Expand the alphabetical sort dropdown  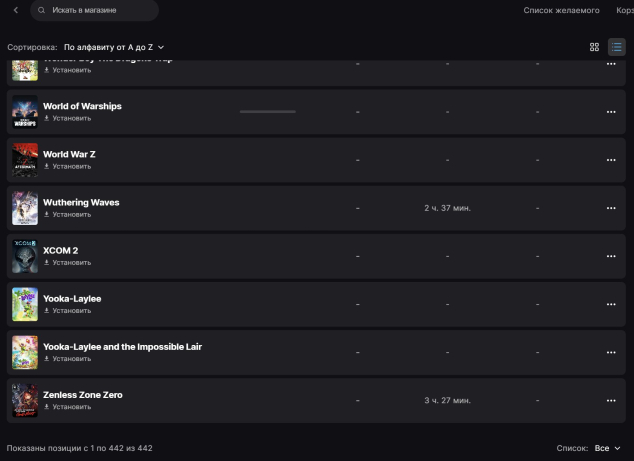click(114, 47)
